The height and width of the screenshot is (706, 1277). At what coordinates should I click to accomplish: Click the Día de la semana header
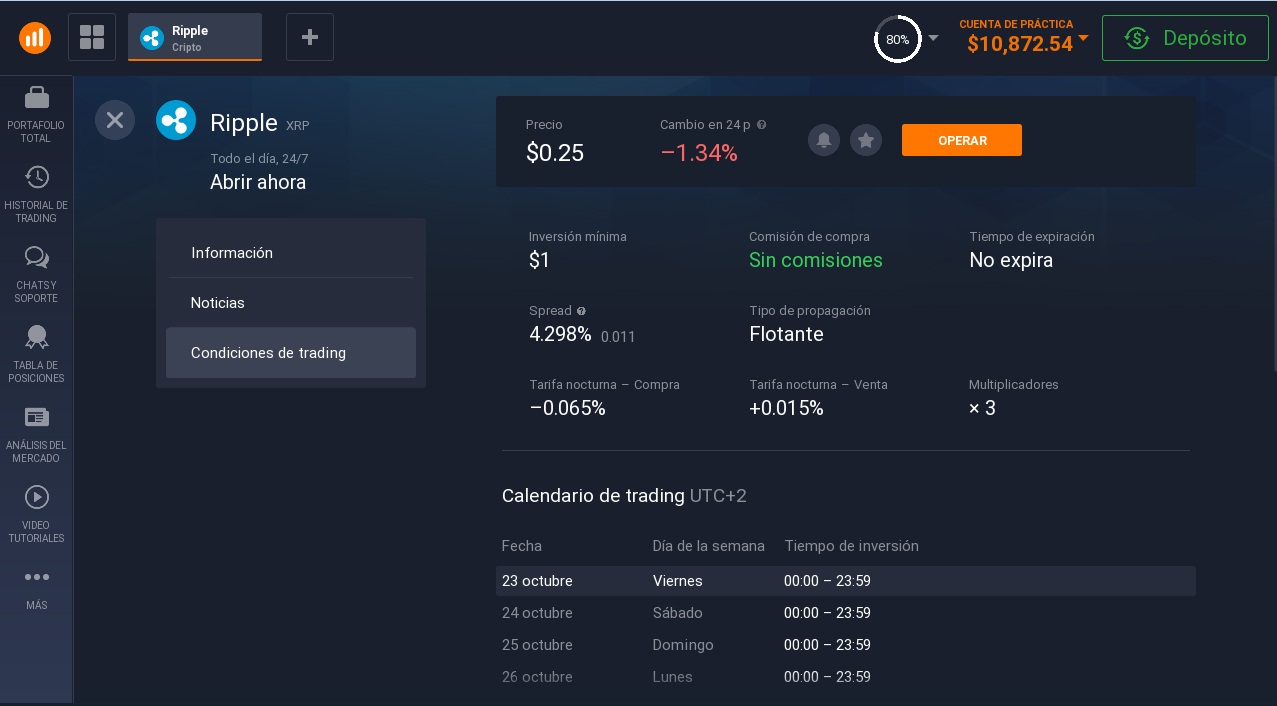point(709,546)
